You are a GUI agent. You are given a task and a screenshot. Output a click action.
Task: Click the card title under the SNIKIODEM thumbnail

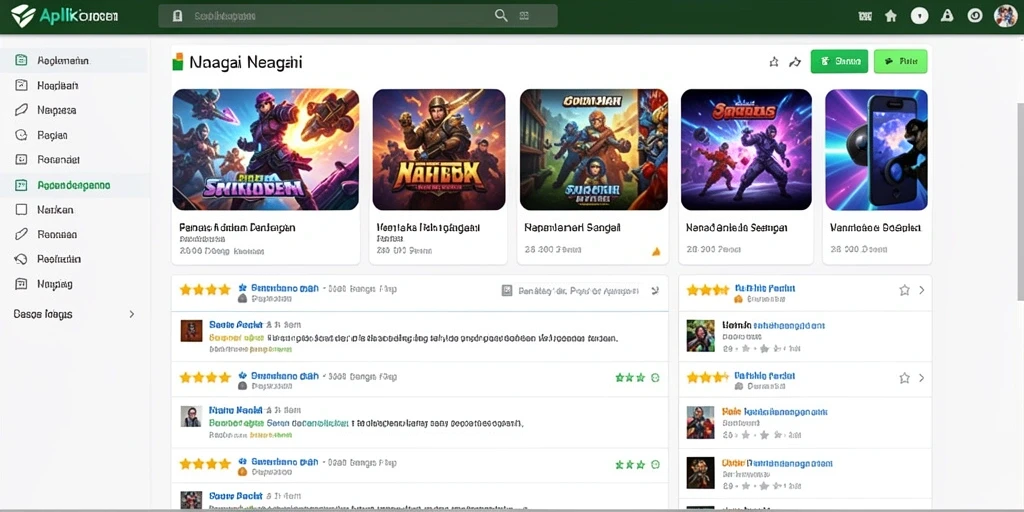click(x=237, y=227)
